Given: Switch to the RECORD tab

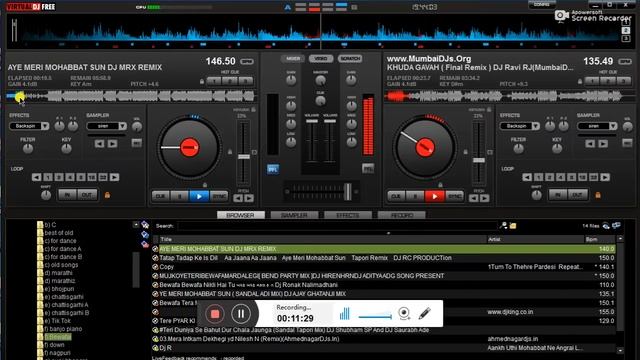Looking at the screenshot, I should pos(402,215).
